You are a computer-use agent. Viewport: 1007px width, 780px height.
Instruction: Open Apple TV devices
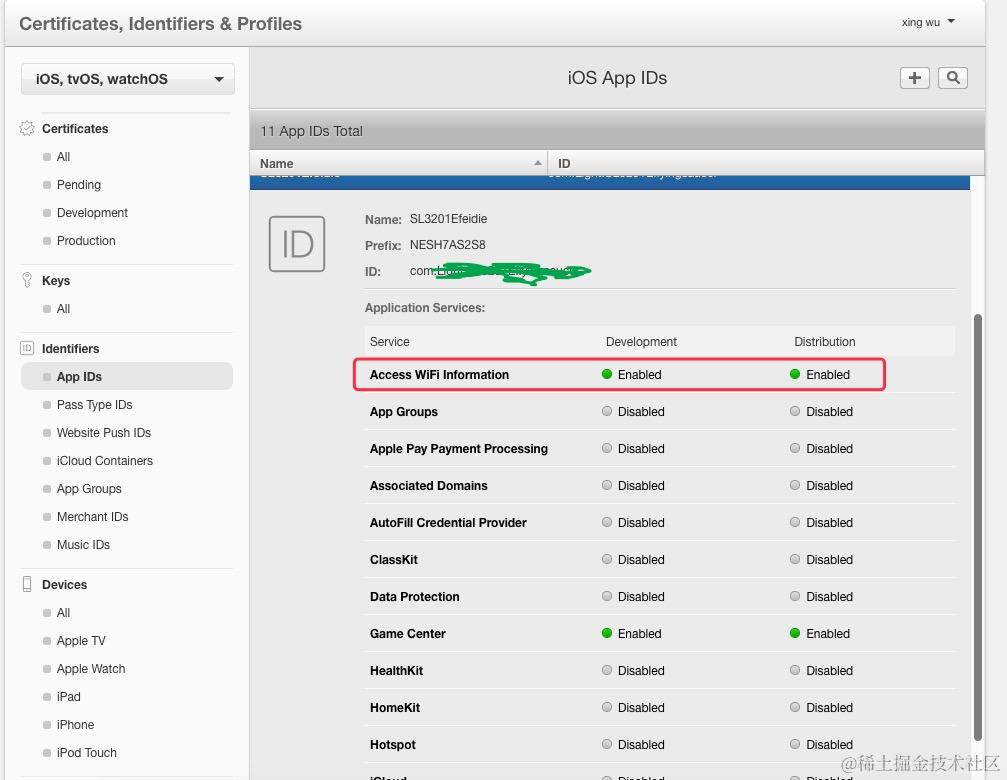click(x=81, y=641)
